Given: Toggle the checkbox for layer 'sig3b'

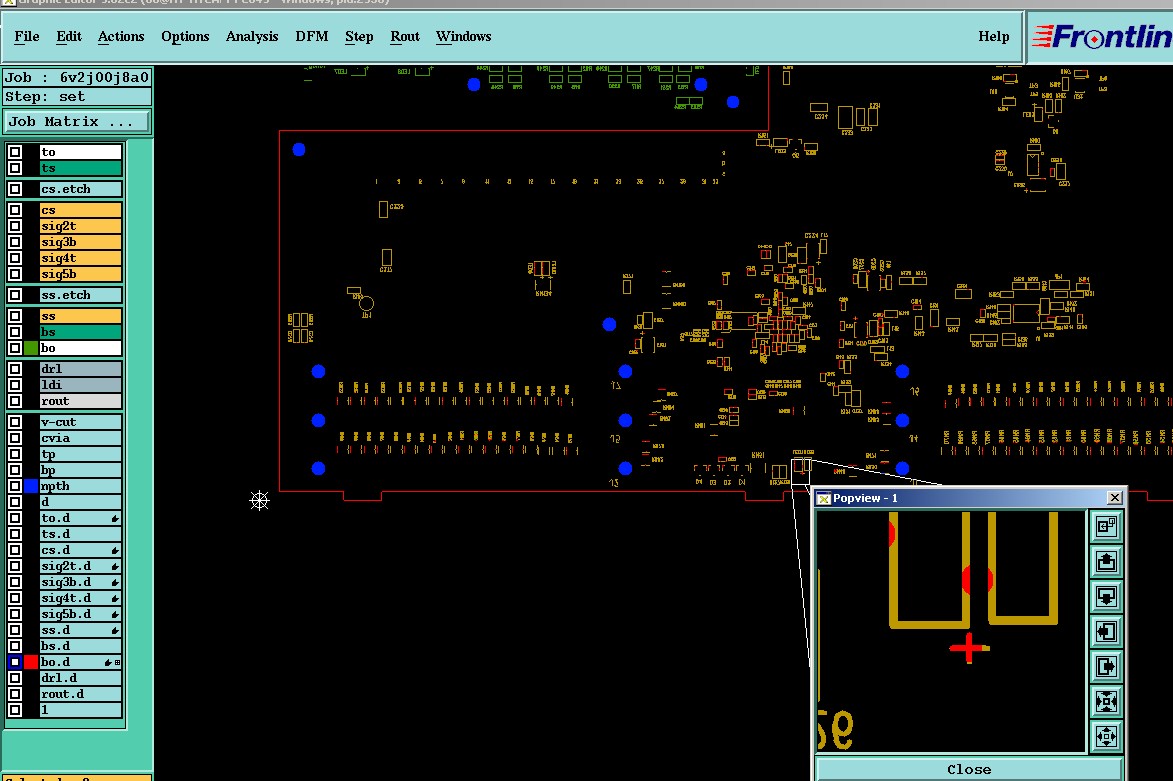Looking at the screenshot, I should (x=15, y=242).
